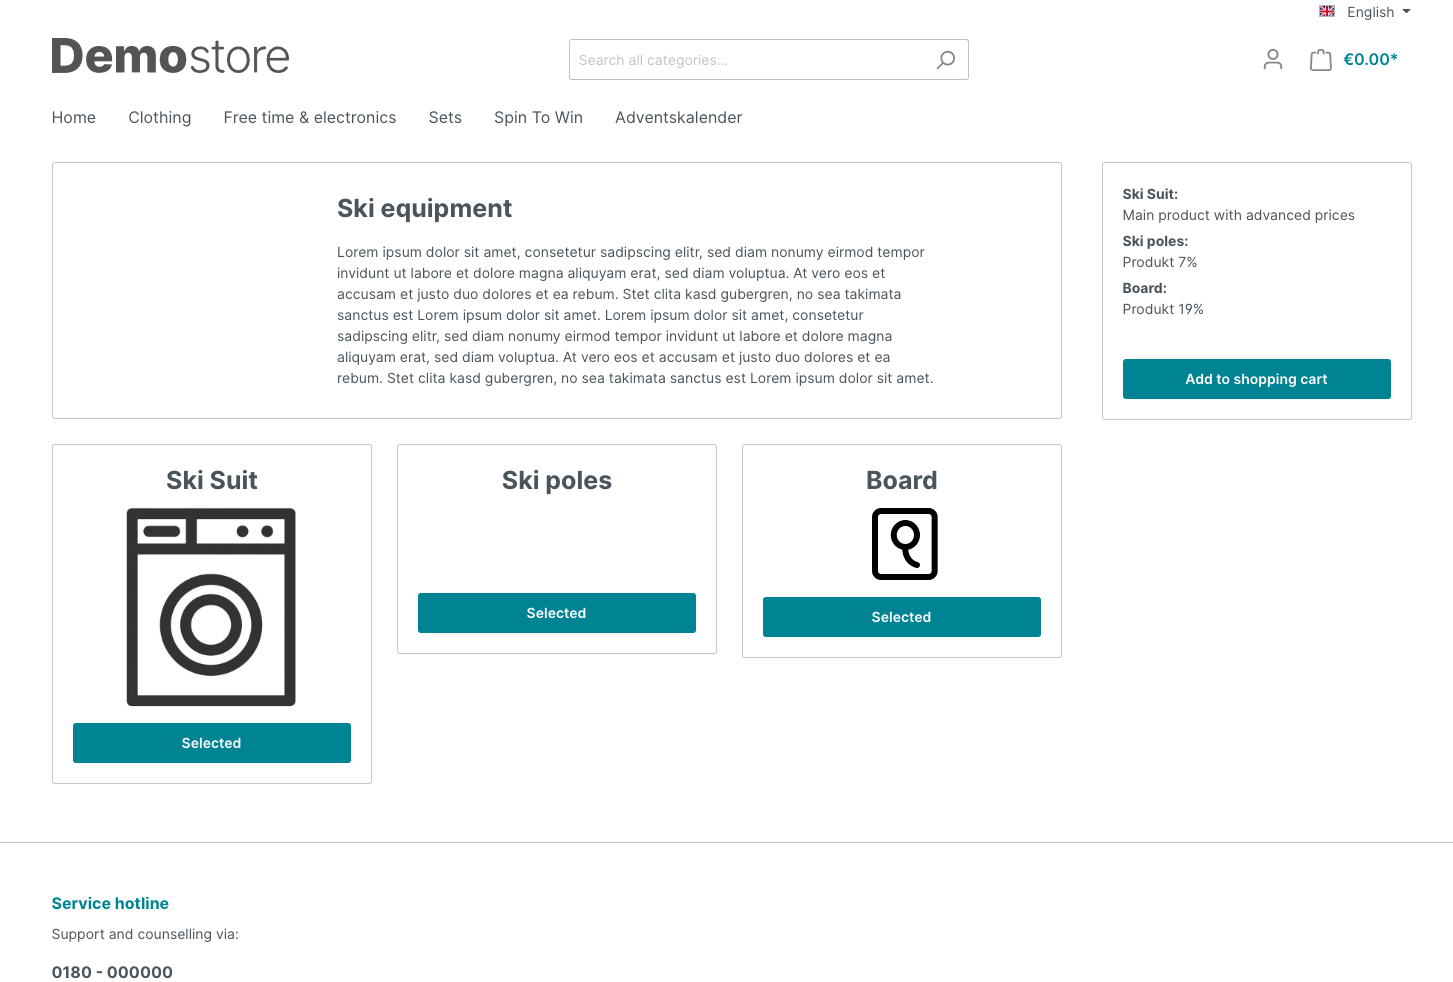Screen dimensions: 1453x982
Task: Toggle Selected button under Ski poles
Action: coord(557,613)
